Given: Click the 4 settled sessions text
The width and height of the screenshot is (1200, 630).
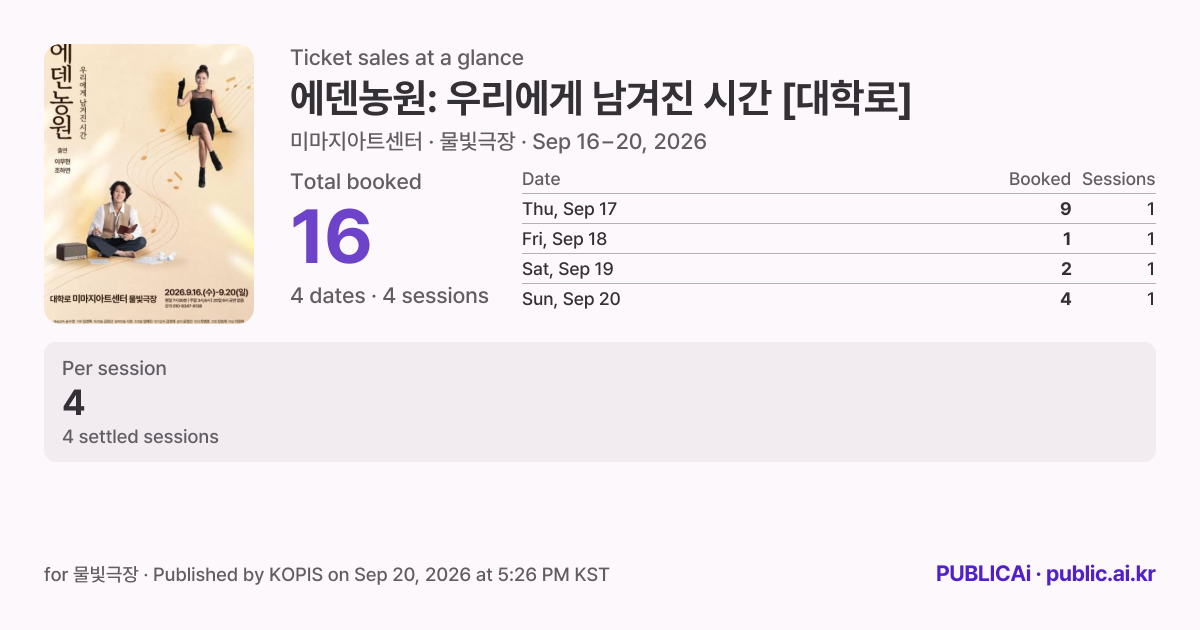Looking at the screenshot, I should [140, 437].
